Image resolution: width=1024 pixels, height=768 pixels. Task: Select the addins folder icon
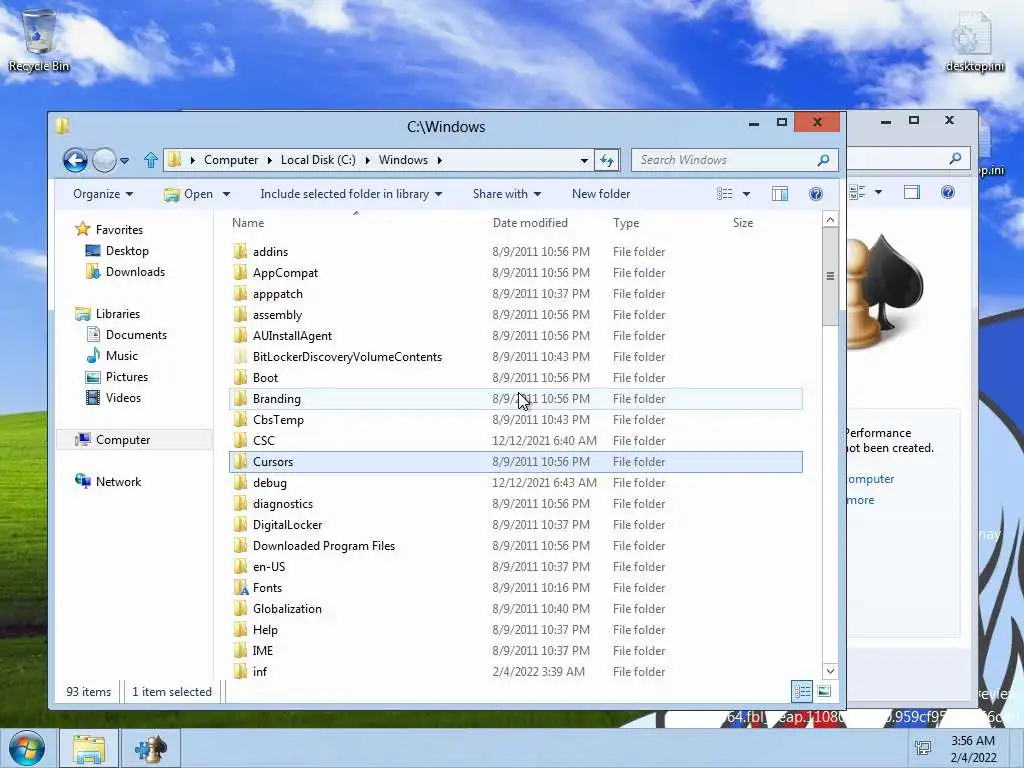click(240, 251)
